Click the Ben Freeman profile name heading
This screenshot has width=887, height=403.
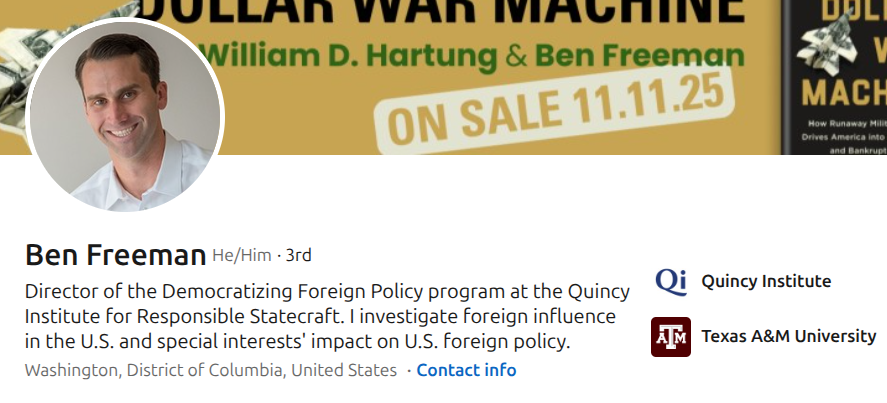point(115,255)
